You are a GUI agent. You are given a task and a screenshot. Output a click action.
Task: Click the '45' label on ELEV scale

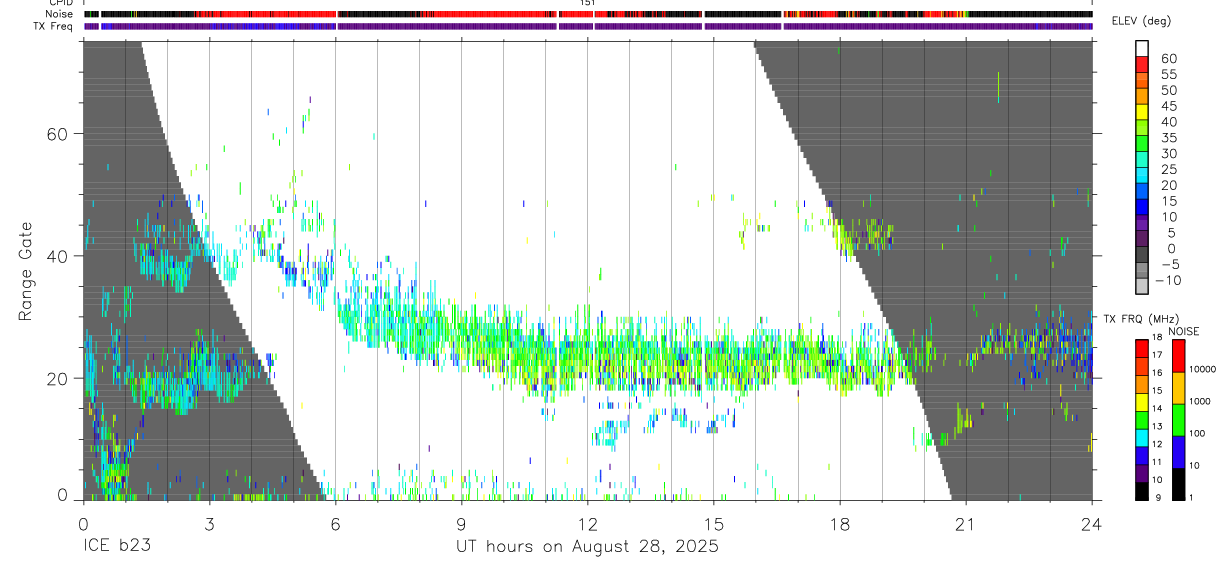coord(1169,106)
